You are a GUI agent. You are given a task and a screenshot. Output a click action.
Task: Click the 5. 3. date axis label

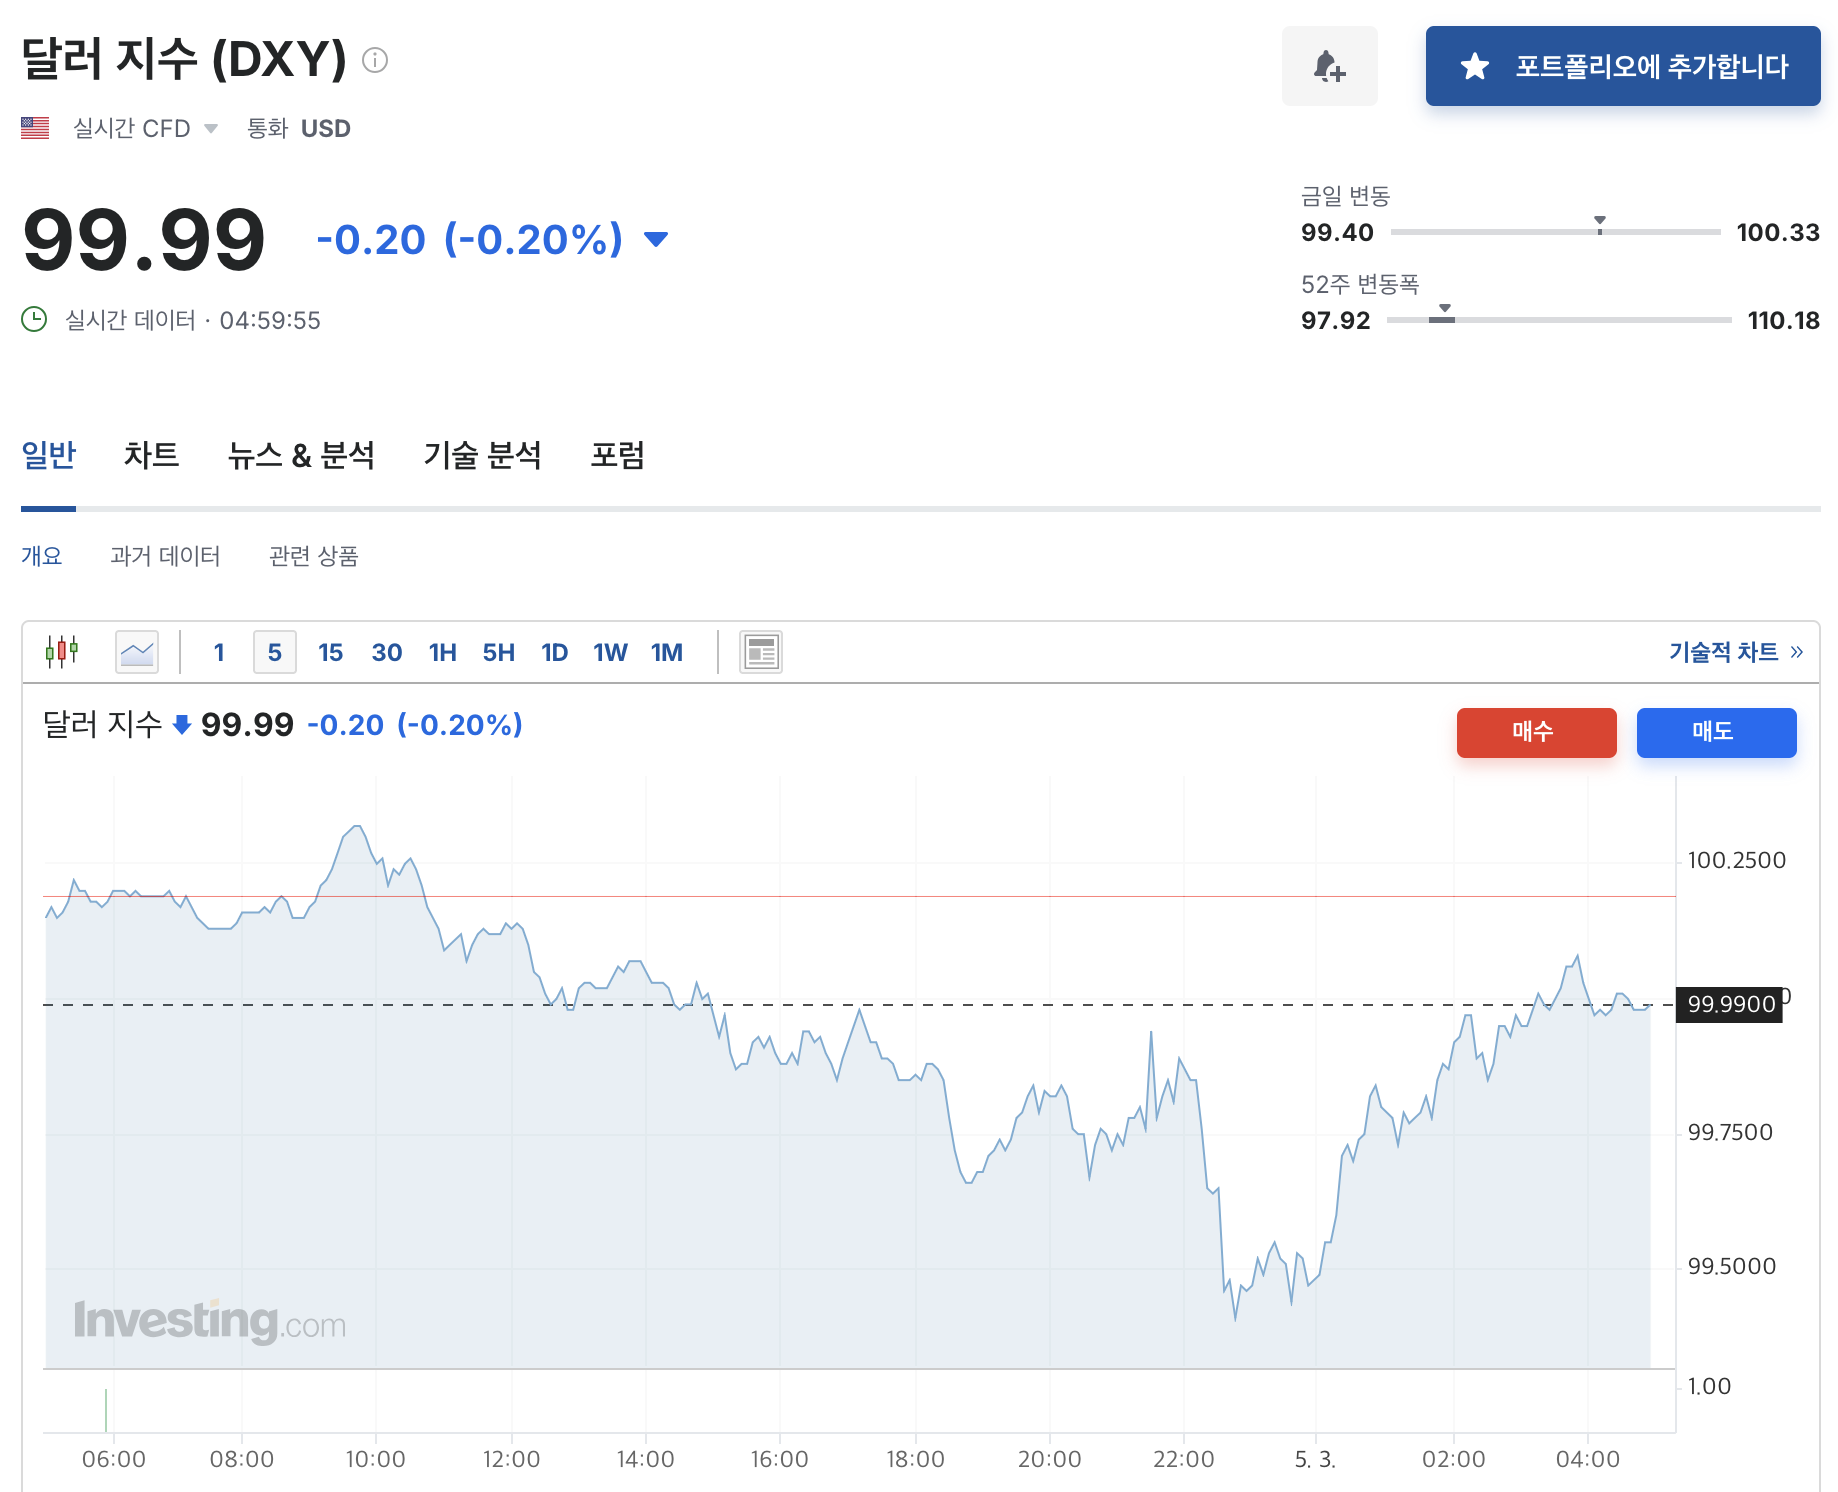[1315, 1459]
